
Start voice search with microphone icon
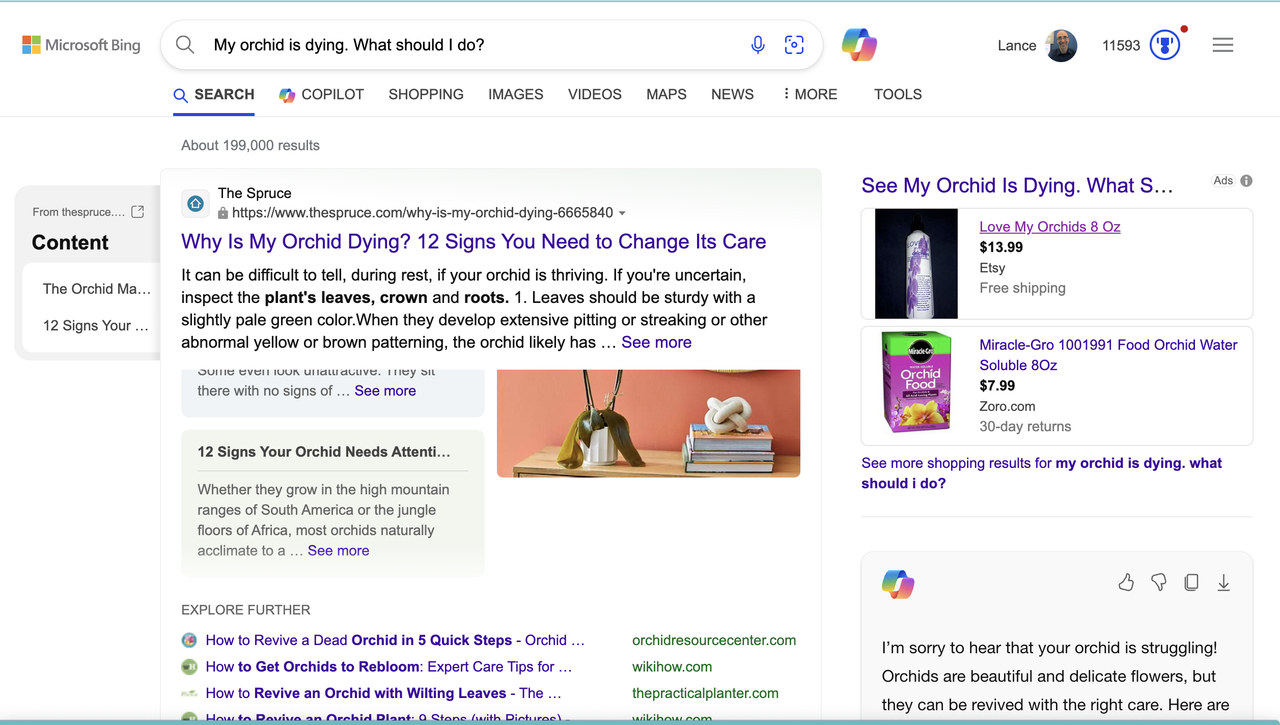tap(758, 45)
